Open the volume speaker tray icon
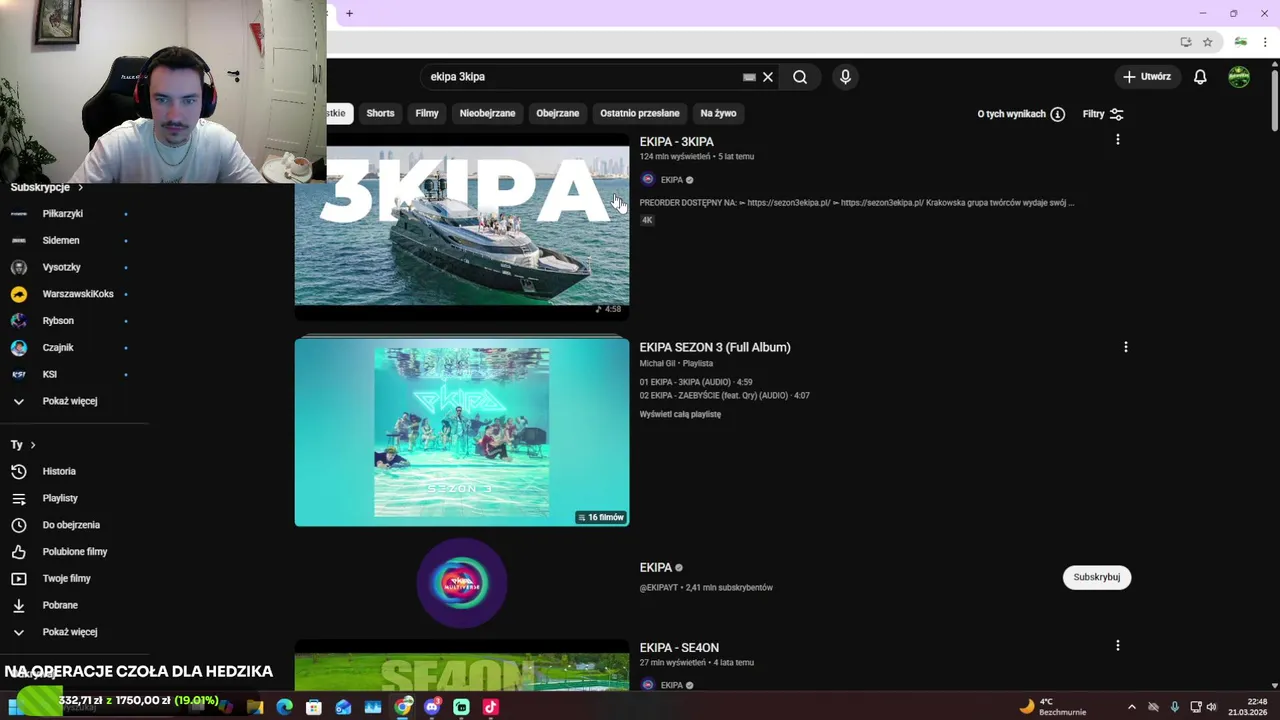This screenshot has width=1280, height=720. pyautogui.click(x=1211, y=707)
